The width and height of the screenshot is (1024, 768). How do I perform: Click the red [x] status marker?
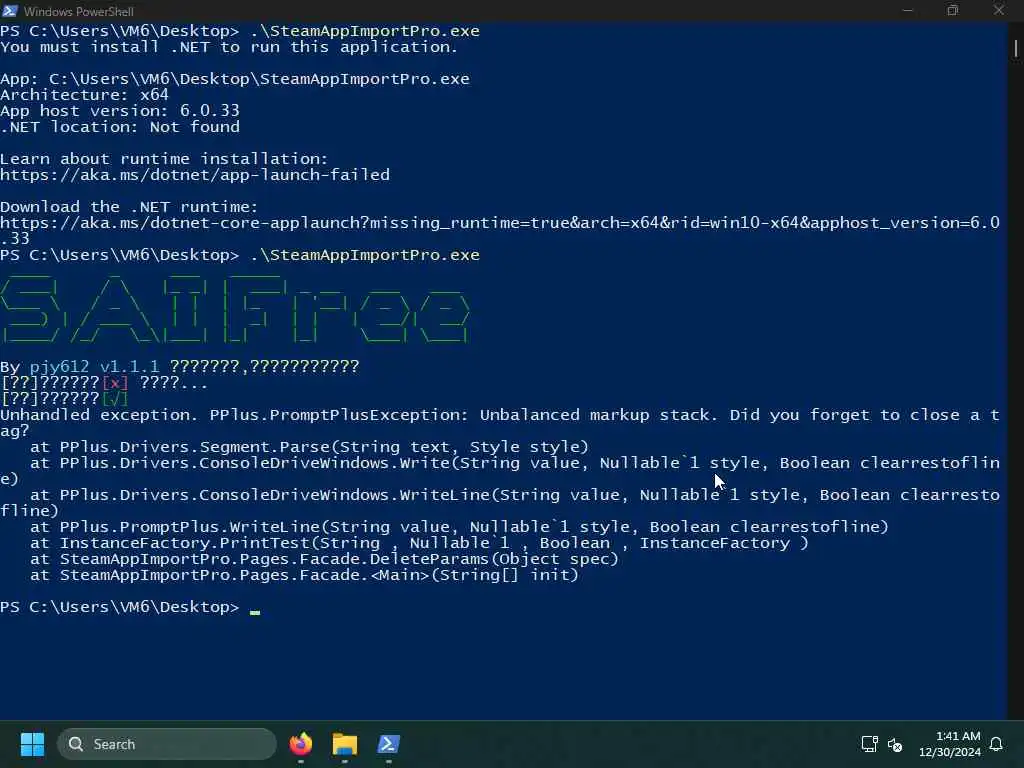coord(115,383)
